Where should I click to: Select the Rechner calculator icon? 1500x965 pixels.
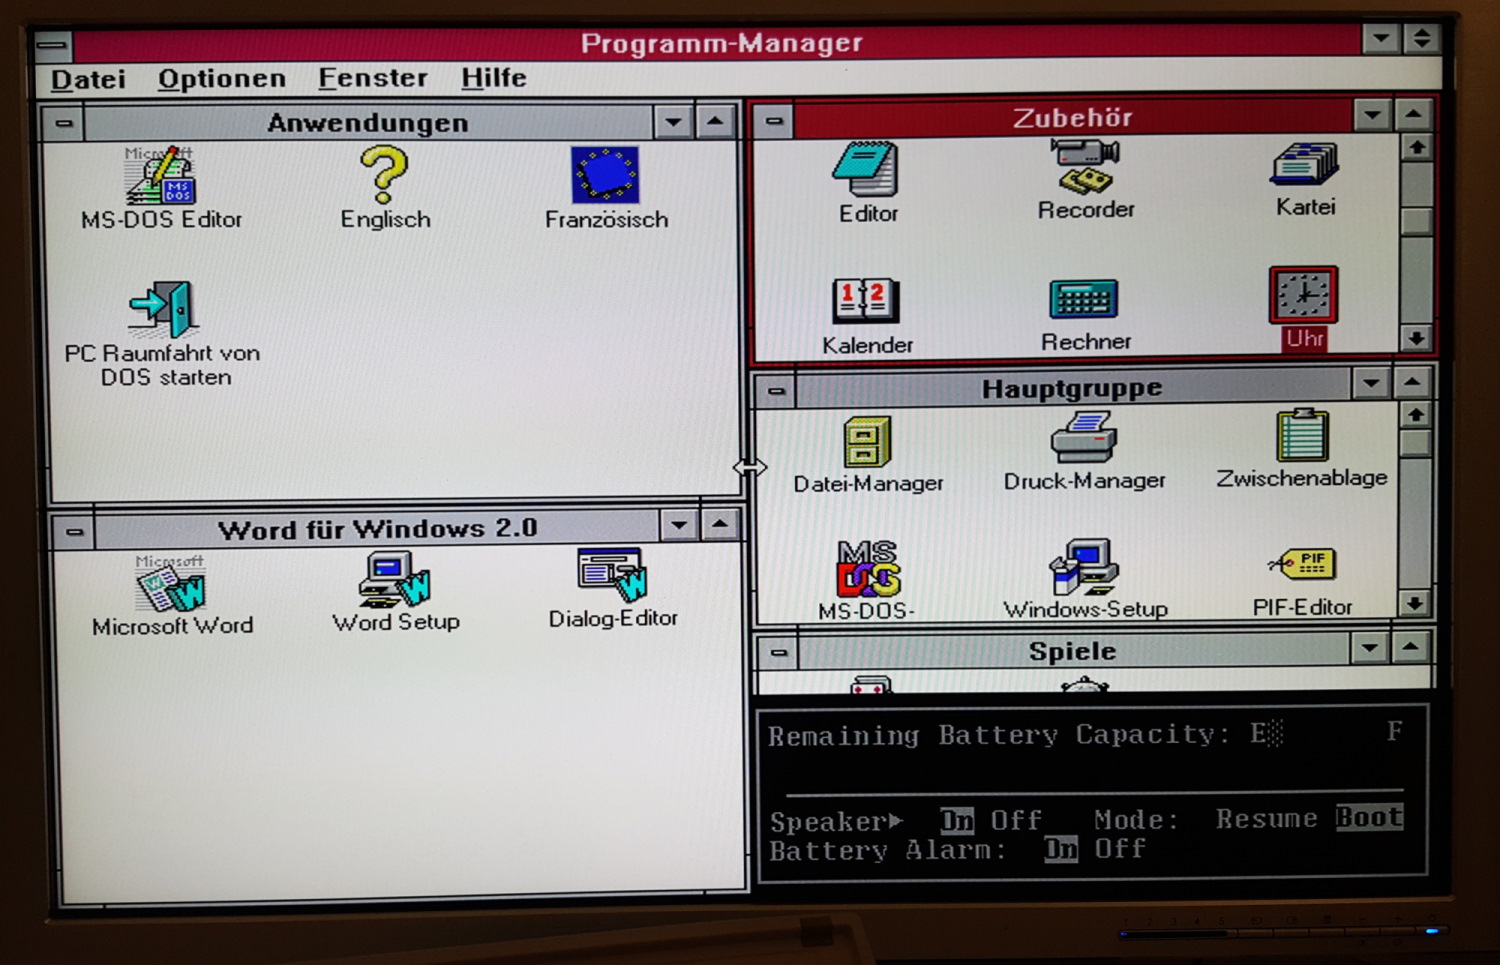click(x=1084, y=298)
